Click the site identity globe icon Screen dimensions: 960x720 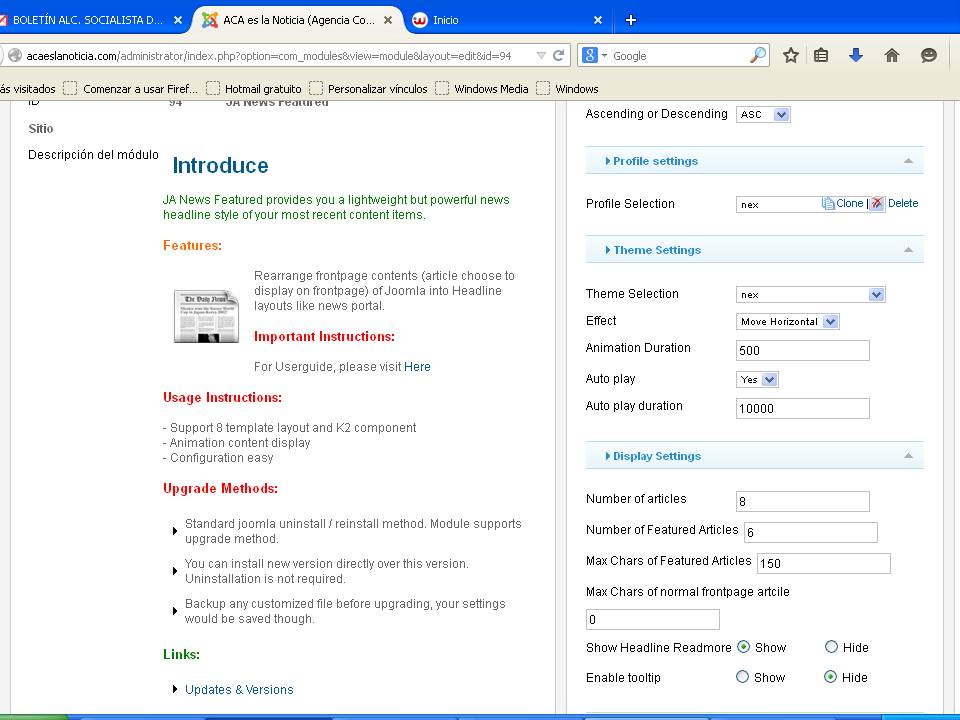pyautogui.click(x=15, y=56)
